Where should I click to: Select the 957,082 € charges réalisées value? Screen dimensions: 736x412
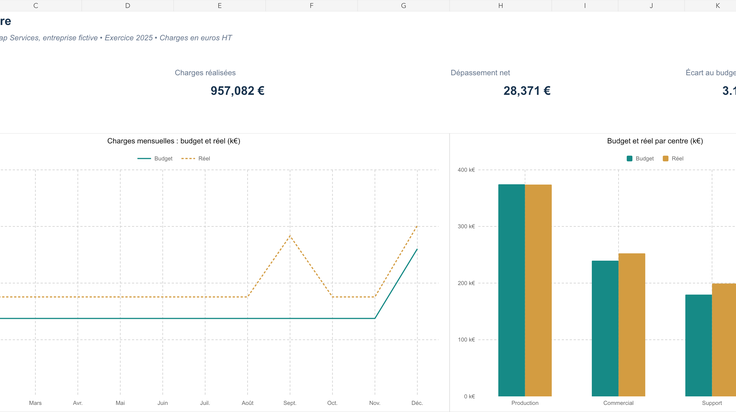click(238, 91)
